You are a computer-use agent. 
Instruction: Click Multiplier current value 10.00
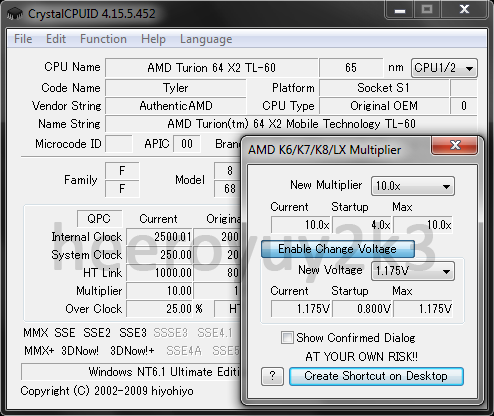tap(159, 291)
